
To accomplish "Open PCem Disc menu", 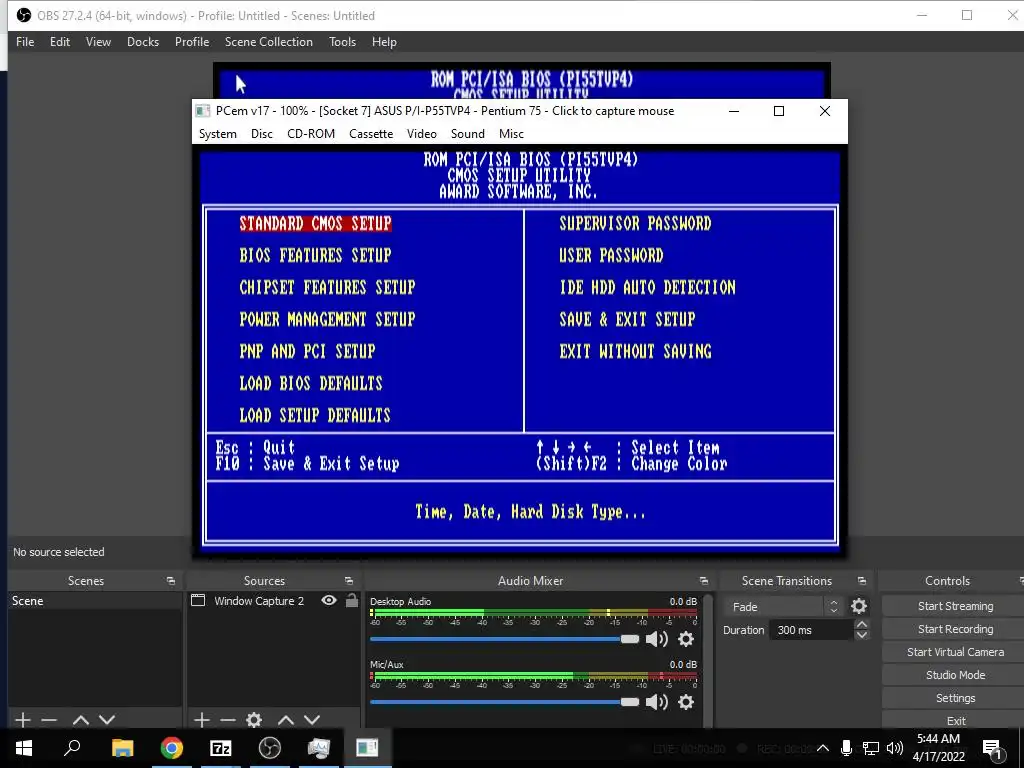I will tap(262, 134).
